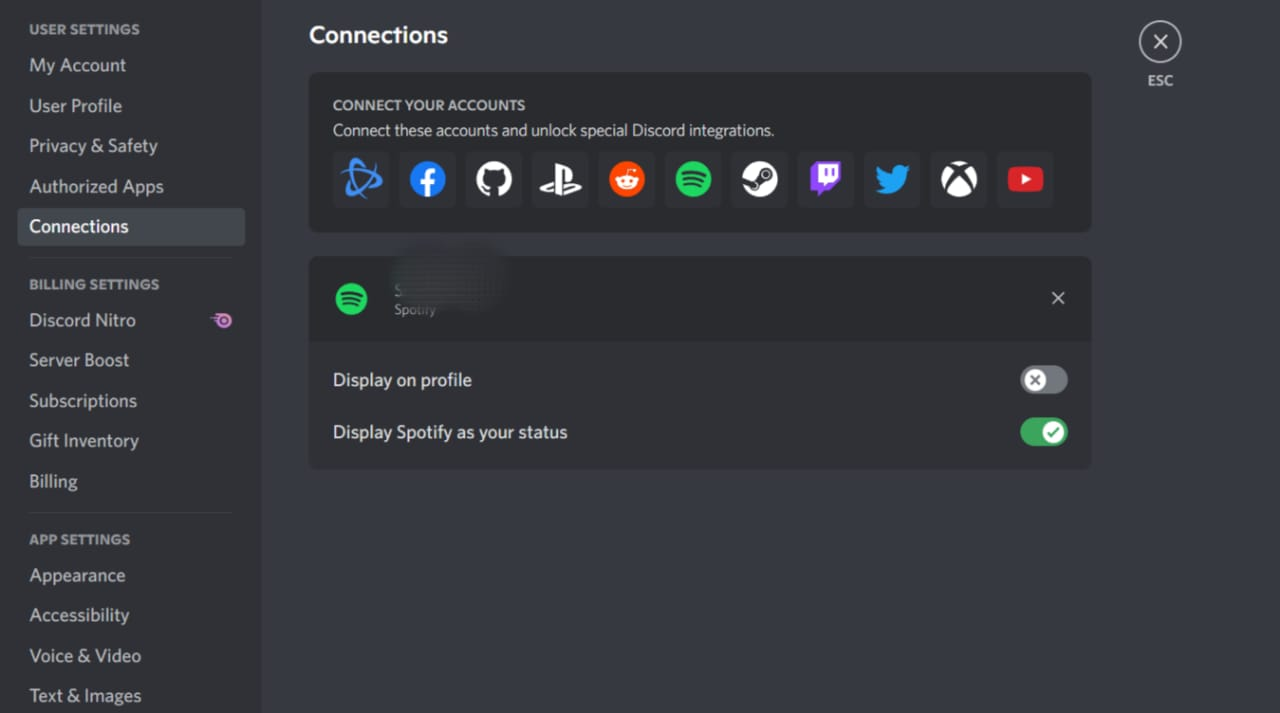Connect a Battle.net account
Image resolution: width=1280 pixels, height=713 pixels.
pos(361,180)
